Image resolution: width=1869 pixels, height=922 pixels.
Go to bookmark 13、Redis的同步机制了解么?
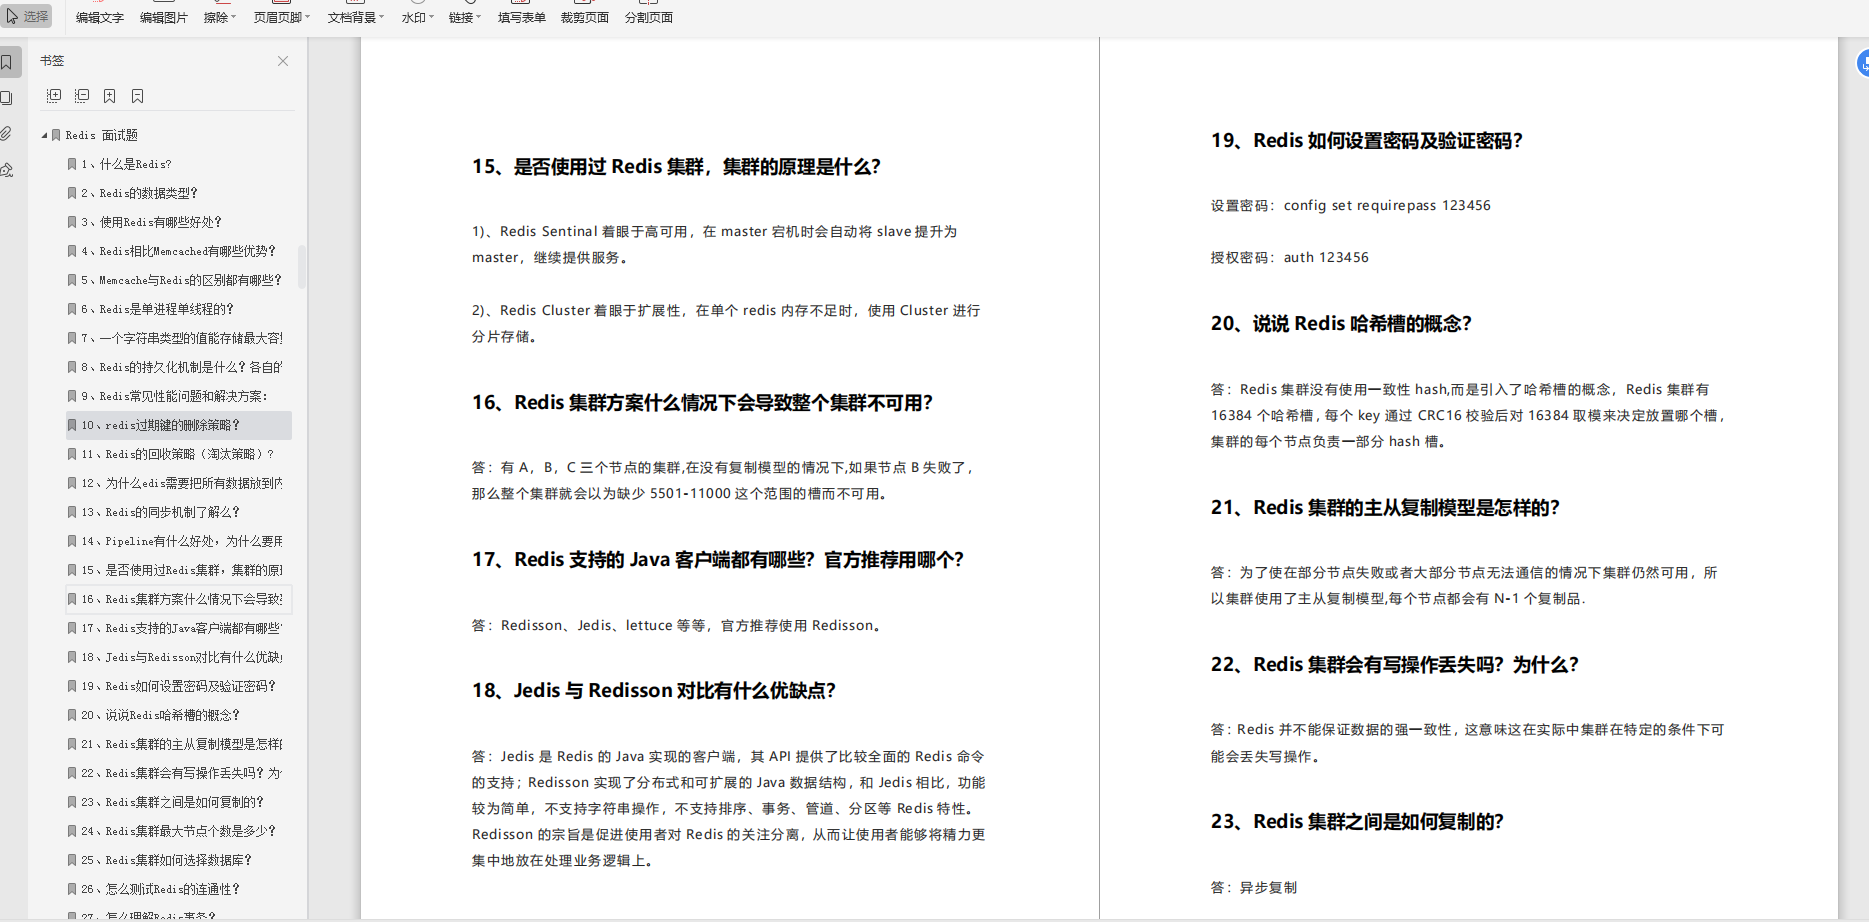[160, 512]
